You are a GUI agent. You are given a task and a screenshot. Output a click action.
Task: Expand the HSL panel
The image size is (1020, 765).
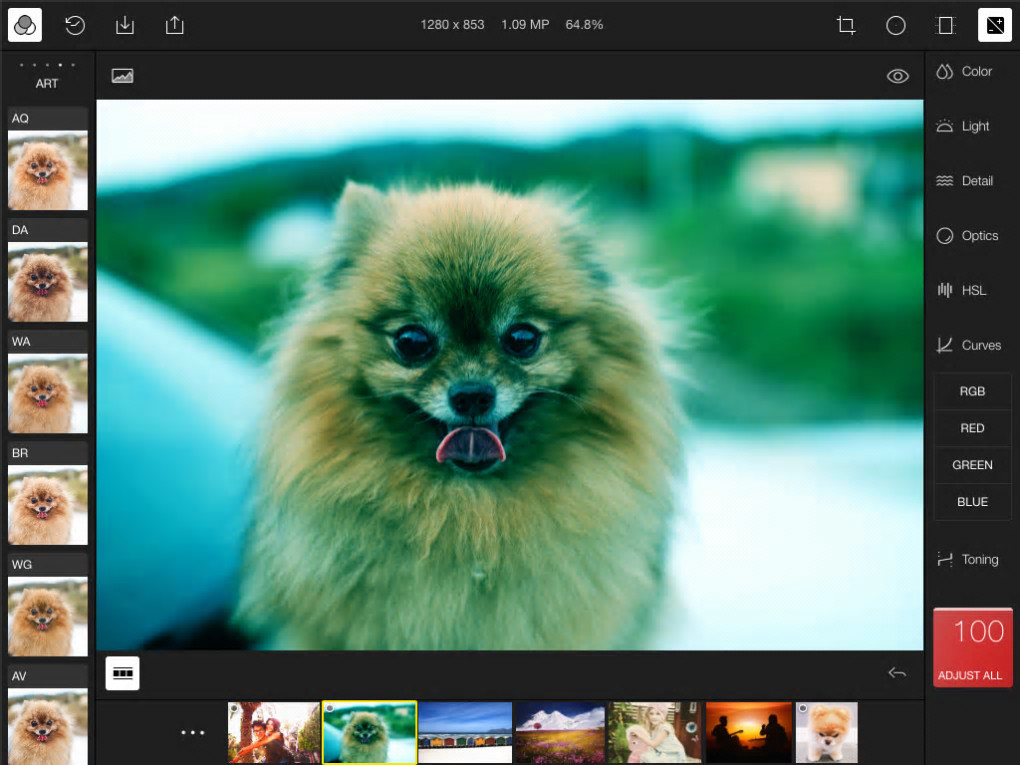point(961,290)
